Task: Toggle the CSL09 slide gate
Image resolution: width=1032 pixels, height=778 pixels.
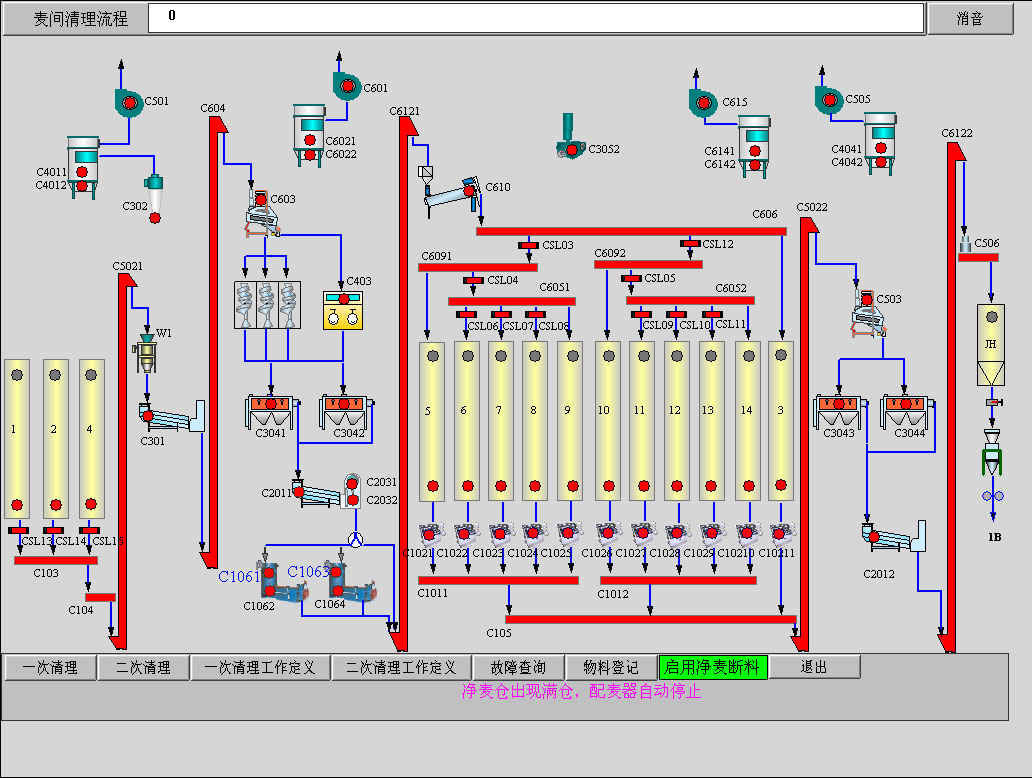Action: (641, 315)
